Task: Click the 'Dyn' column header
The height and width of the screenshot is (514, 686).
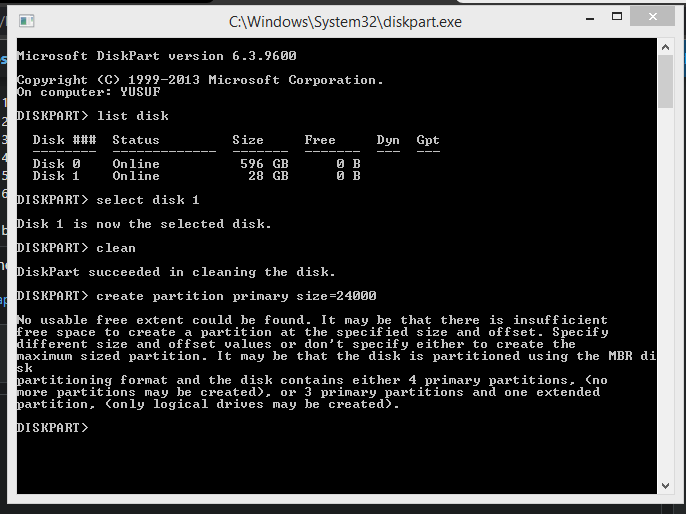Action: tap(388, 140)
